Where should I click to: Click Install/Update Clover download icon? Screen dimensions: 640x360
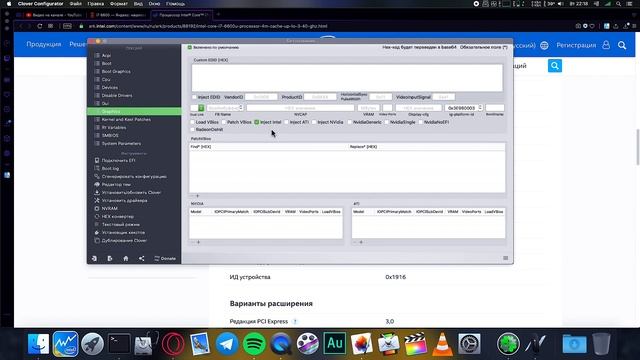(x=97, y=192)
